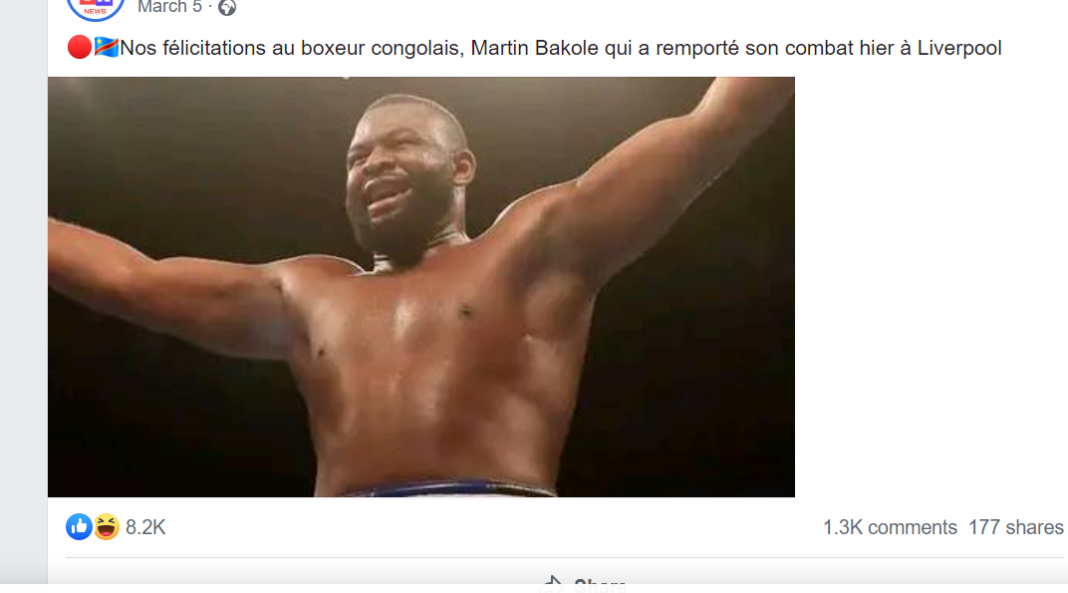This screenshot has height=593, width=1068.
Task: Open the Martin Bakole boxer photo
Action: pos(421,287)
